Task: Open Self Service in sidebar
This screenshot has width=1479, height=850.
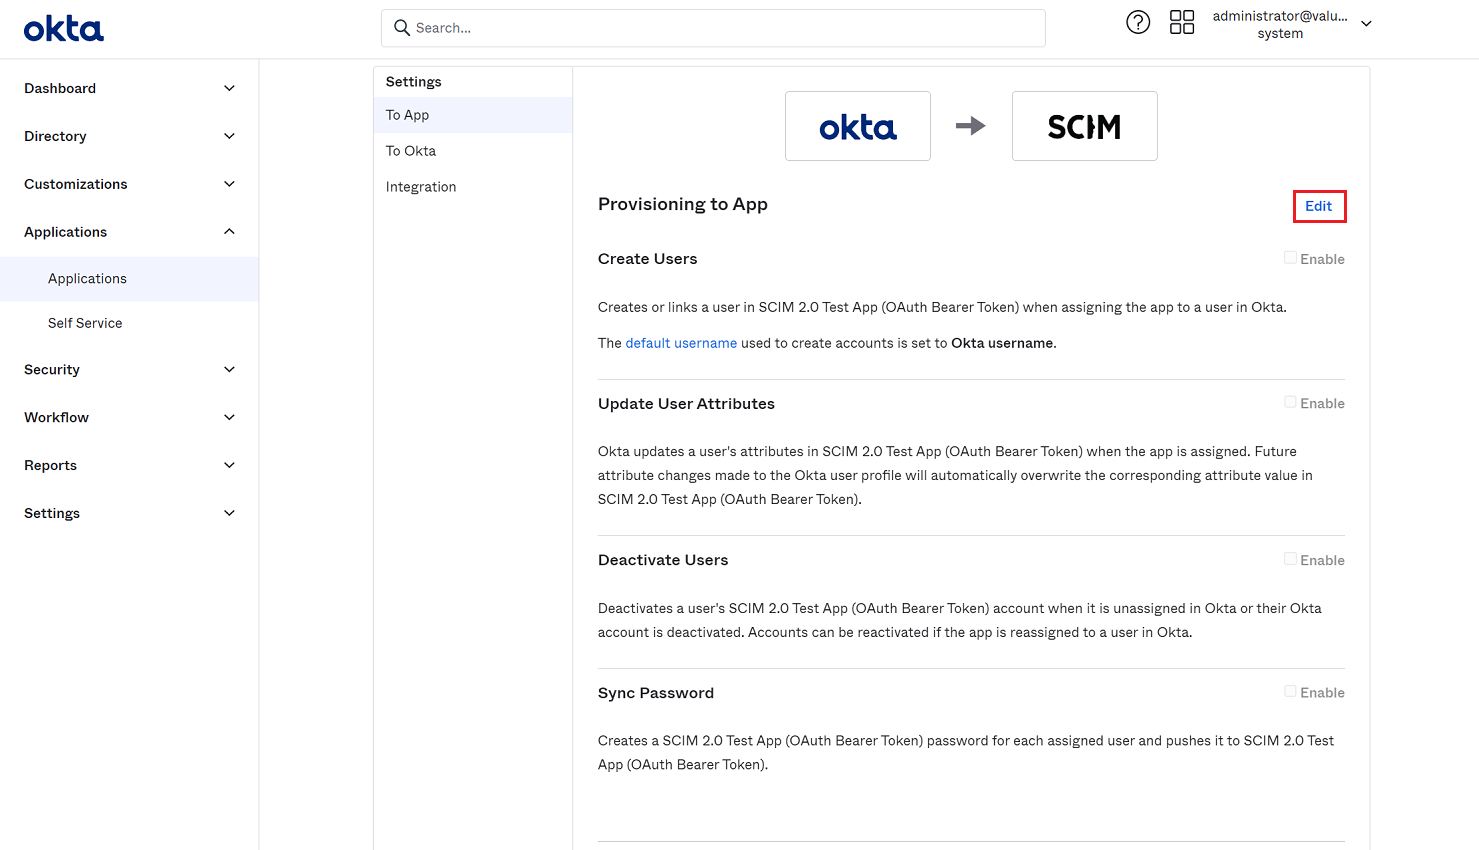Action: click(x=85, y=323)
